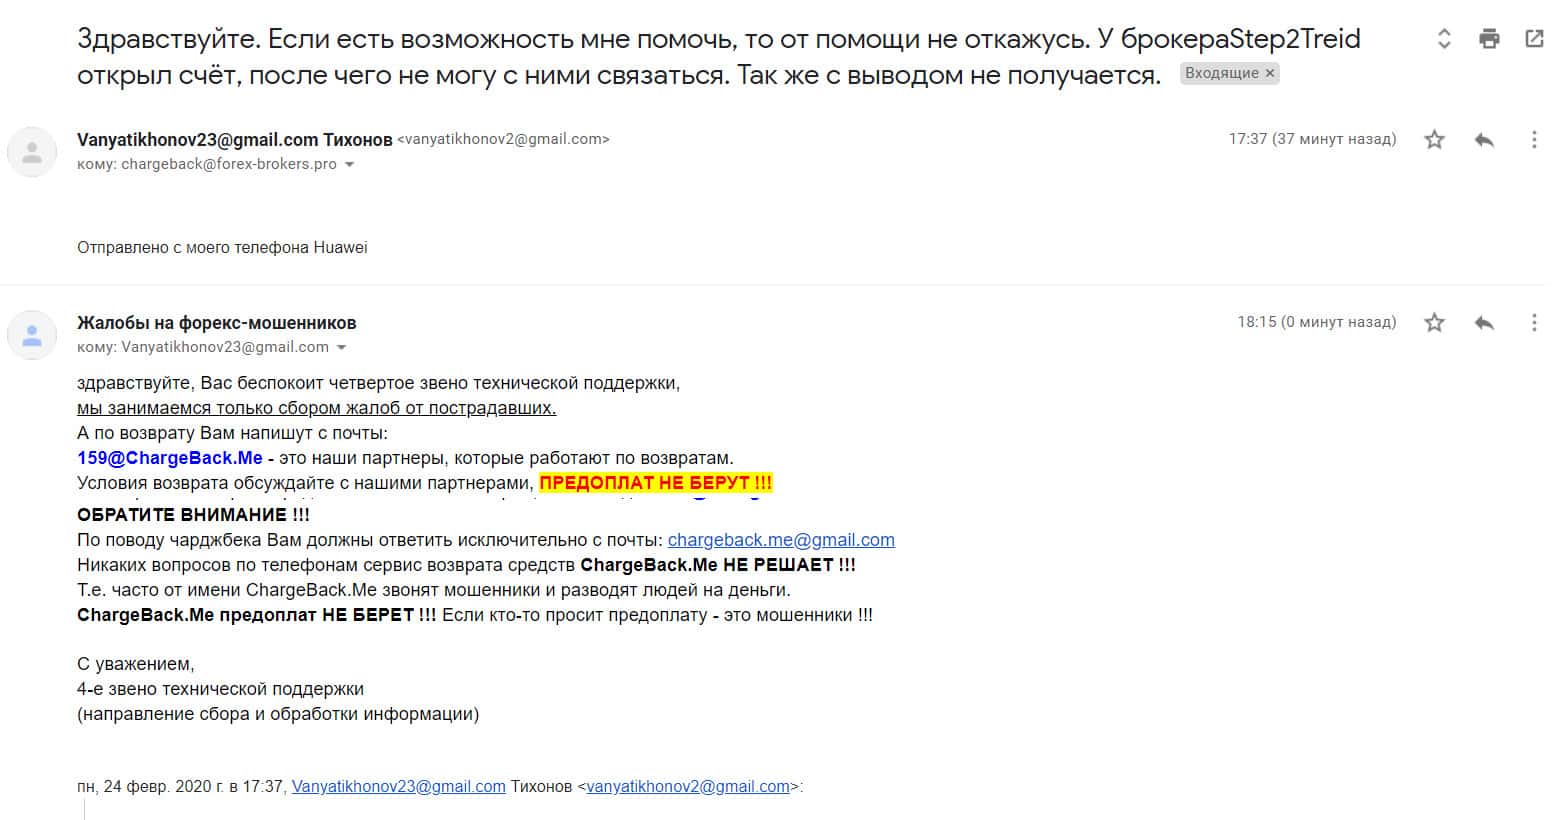Open quoted Vanyatikhonov23@gmail.com link at bottom
1565x820 pixels.
[398, 787]
